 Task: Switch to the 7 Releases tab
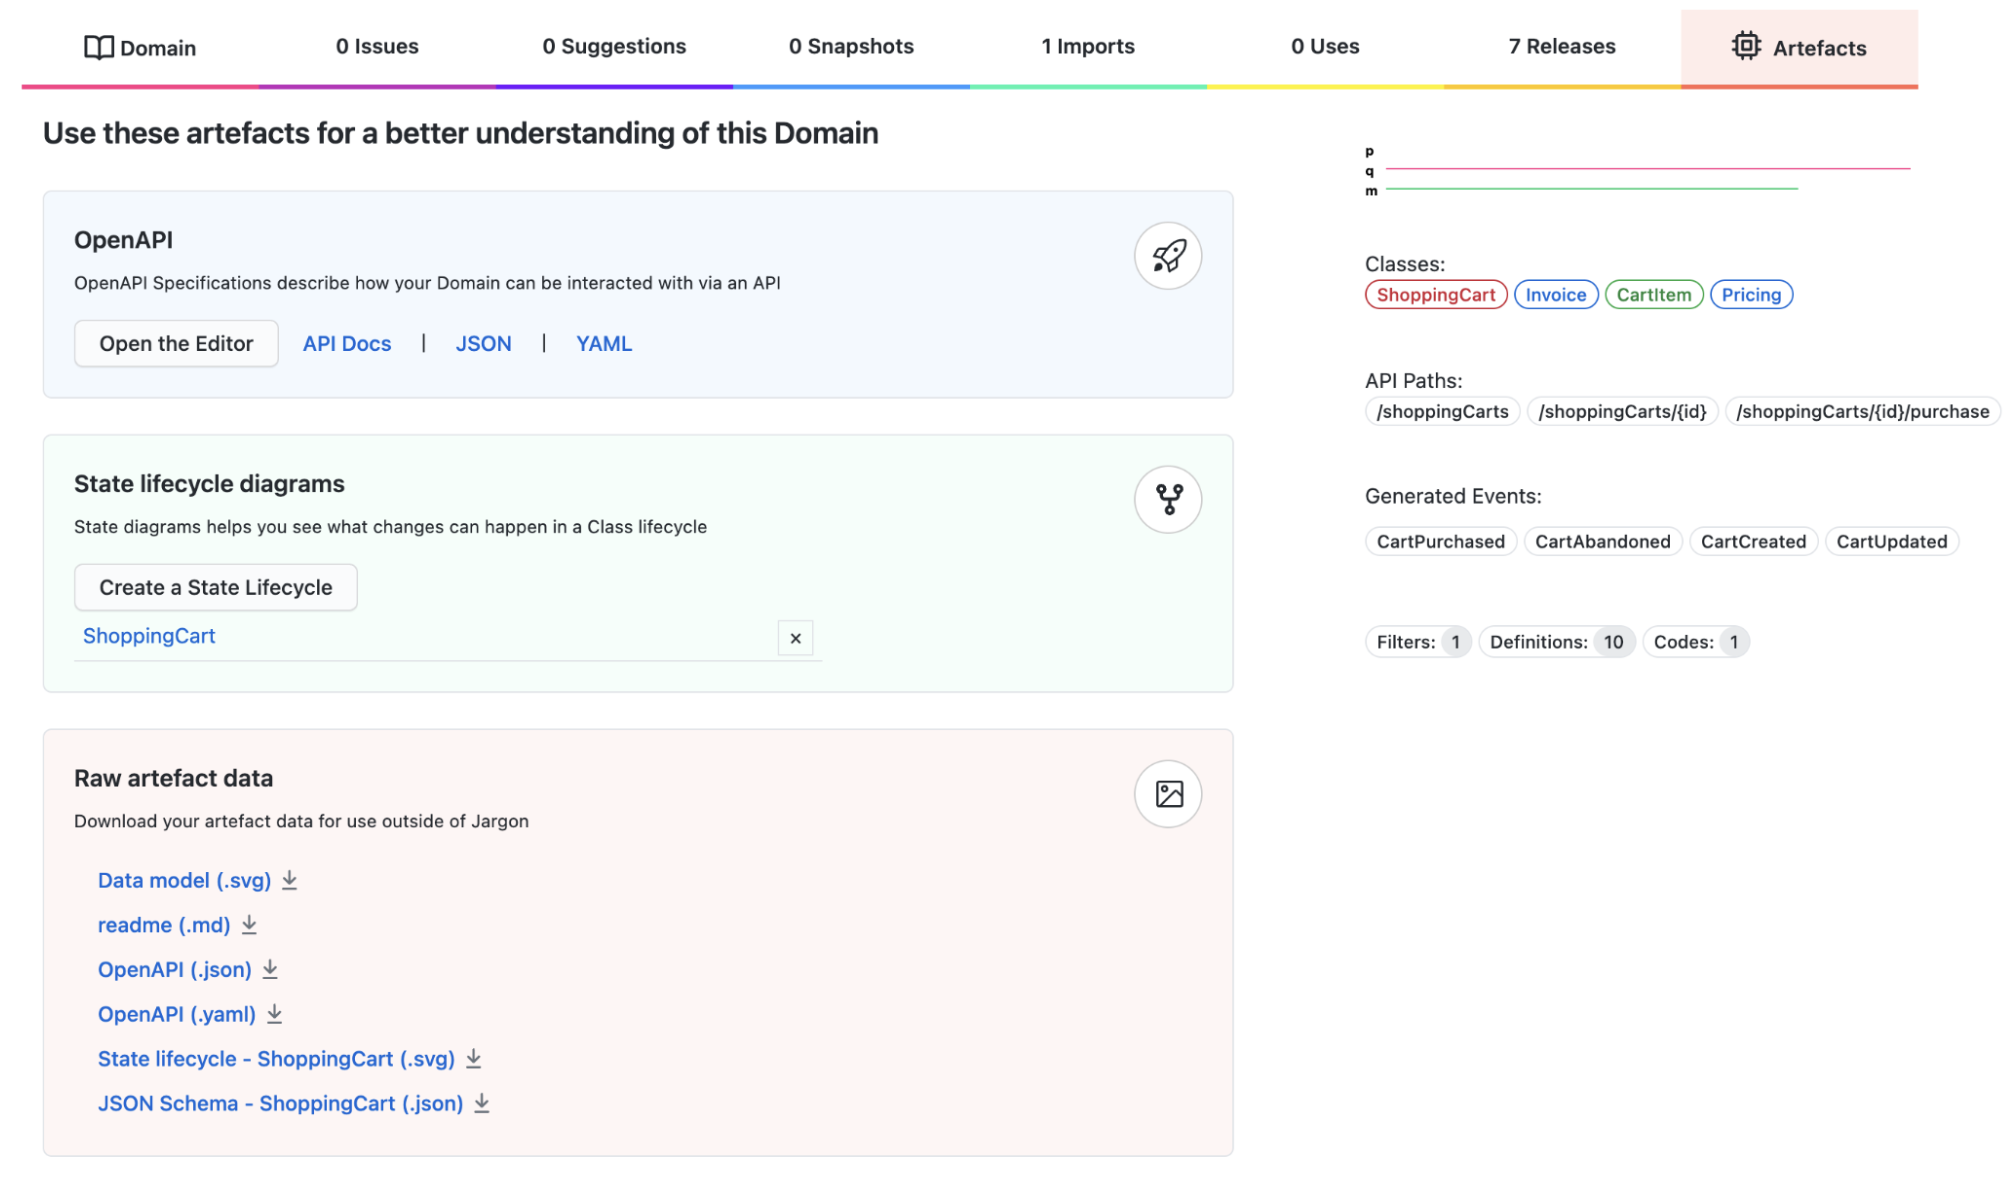tap(1561, 46)
